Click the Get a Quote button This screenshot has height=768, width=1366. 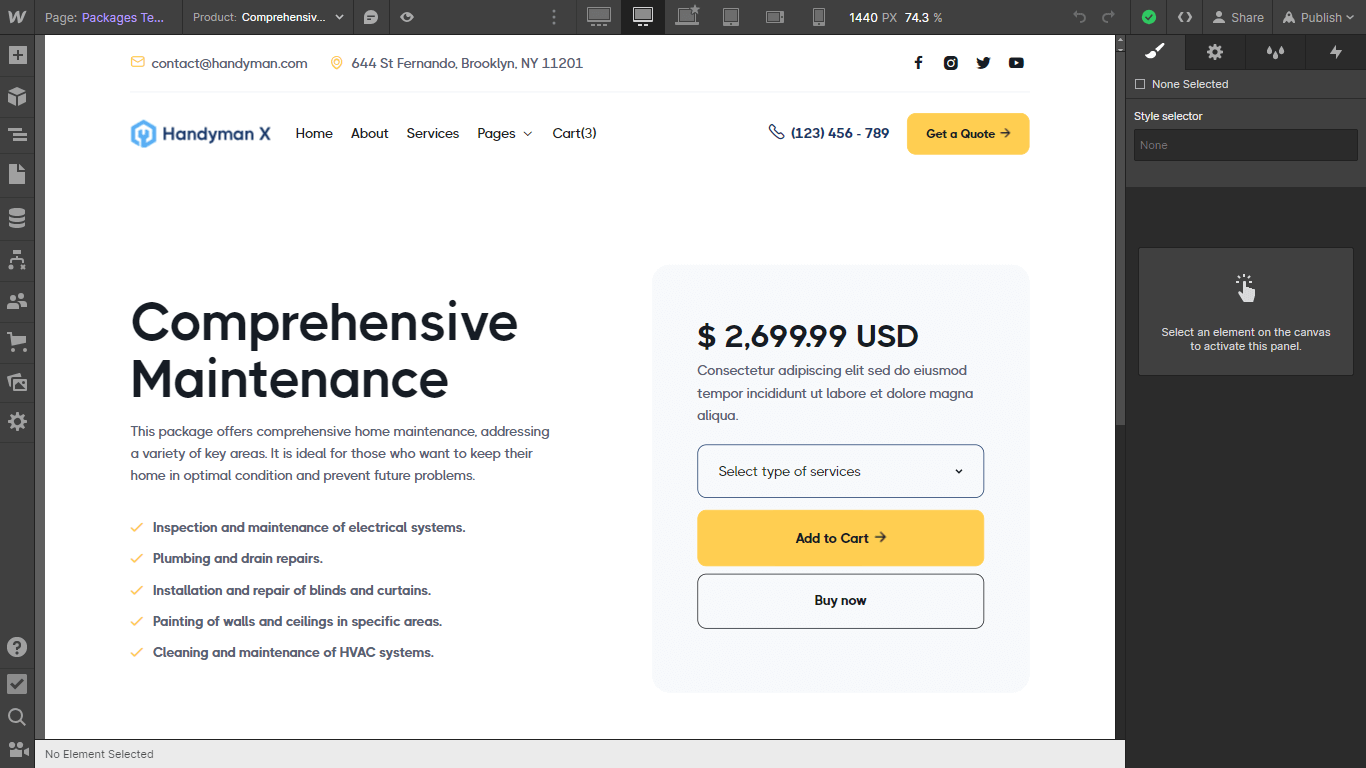tap(967, 133)
